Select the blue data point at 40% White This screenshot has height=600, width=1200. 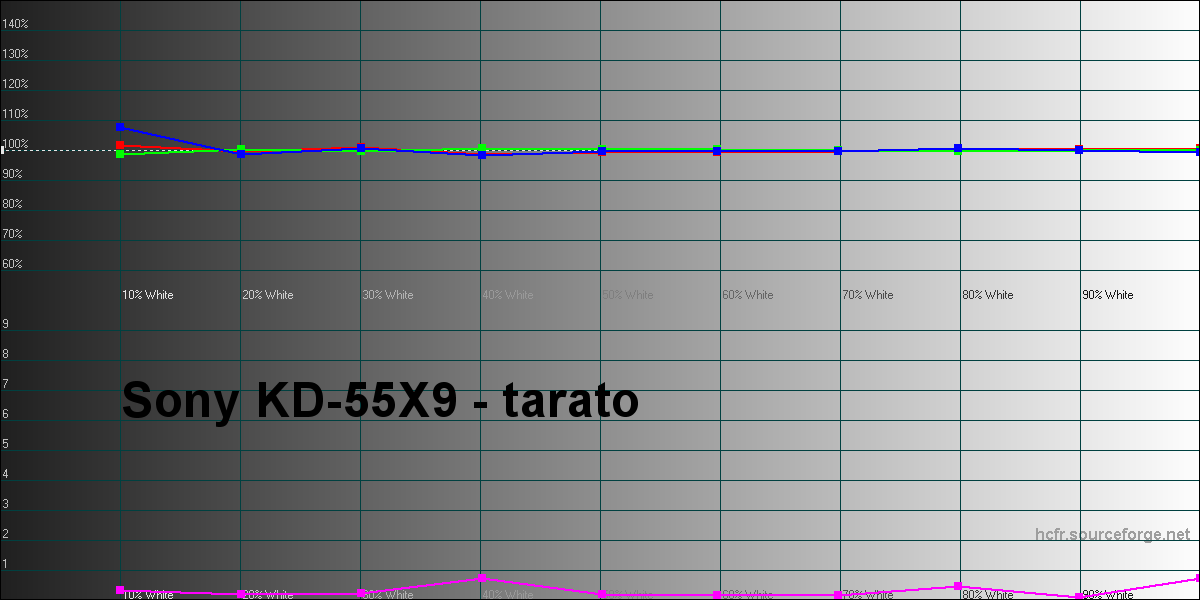pos(482,155)
